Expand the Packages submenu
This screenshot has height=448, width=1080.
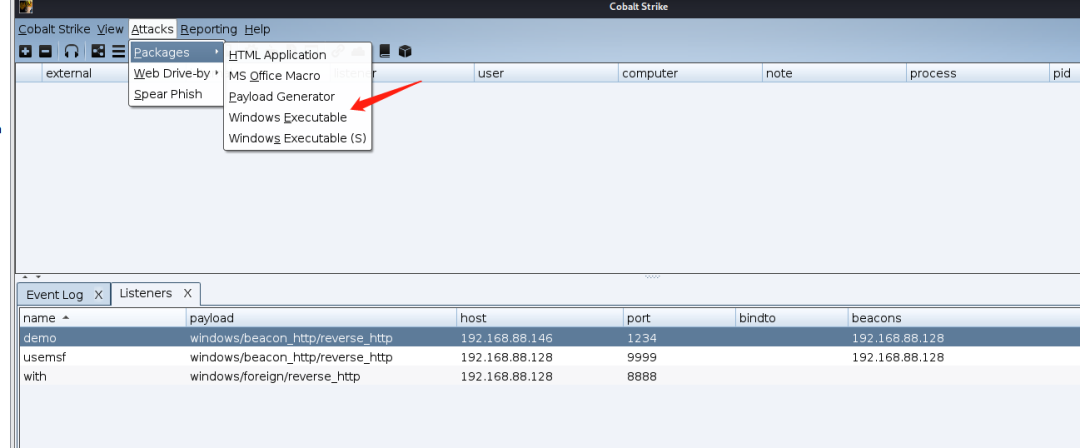176,52
